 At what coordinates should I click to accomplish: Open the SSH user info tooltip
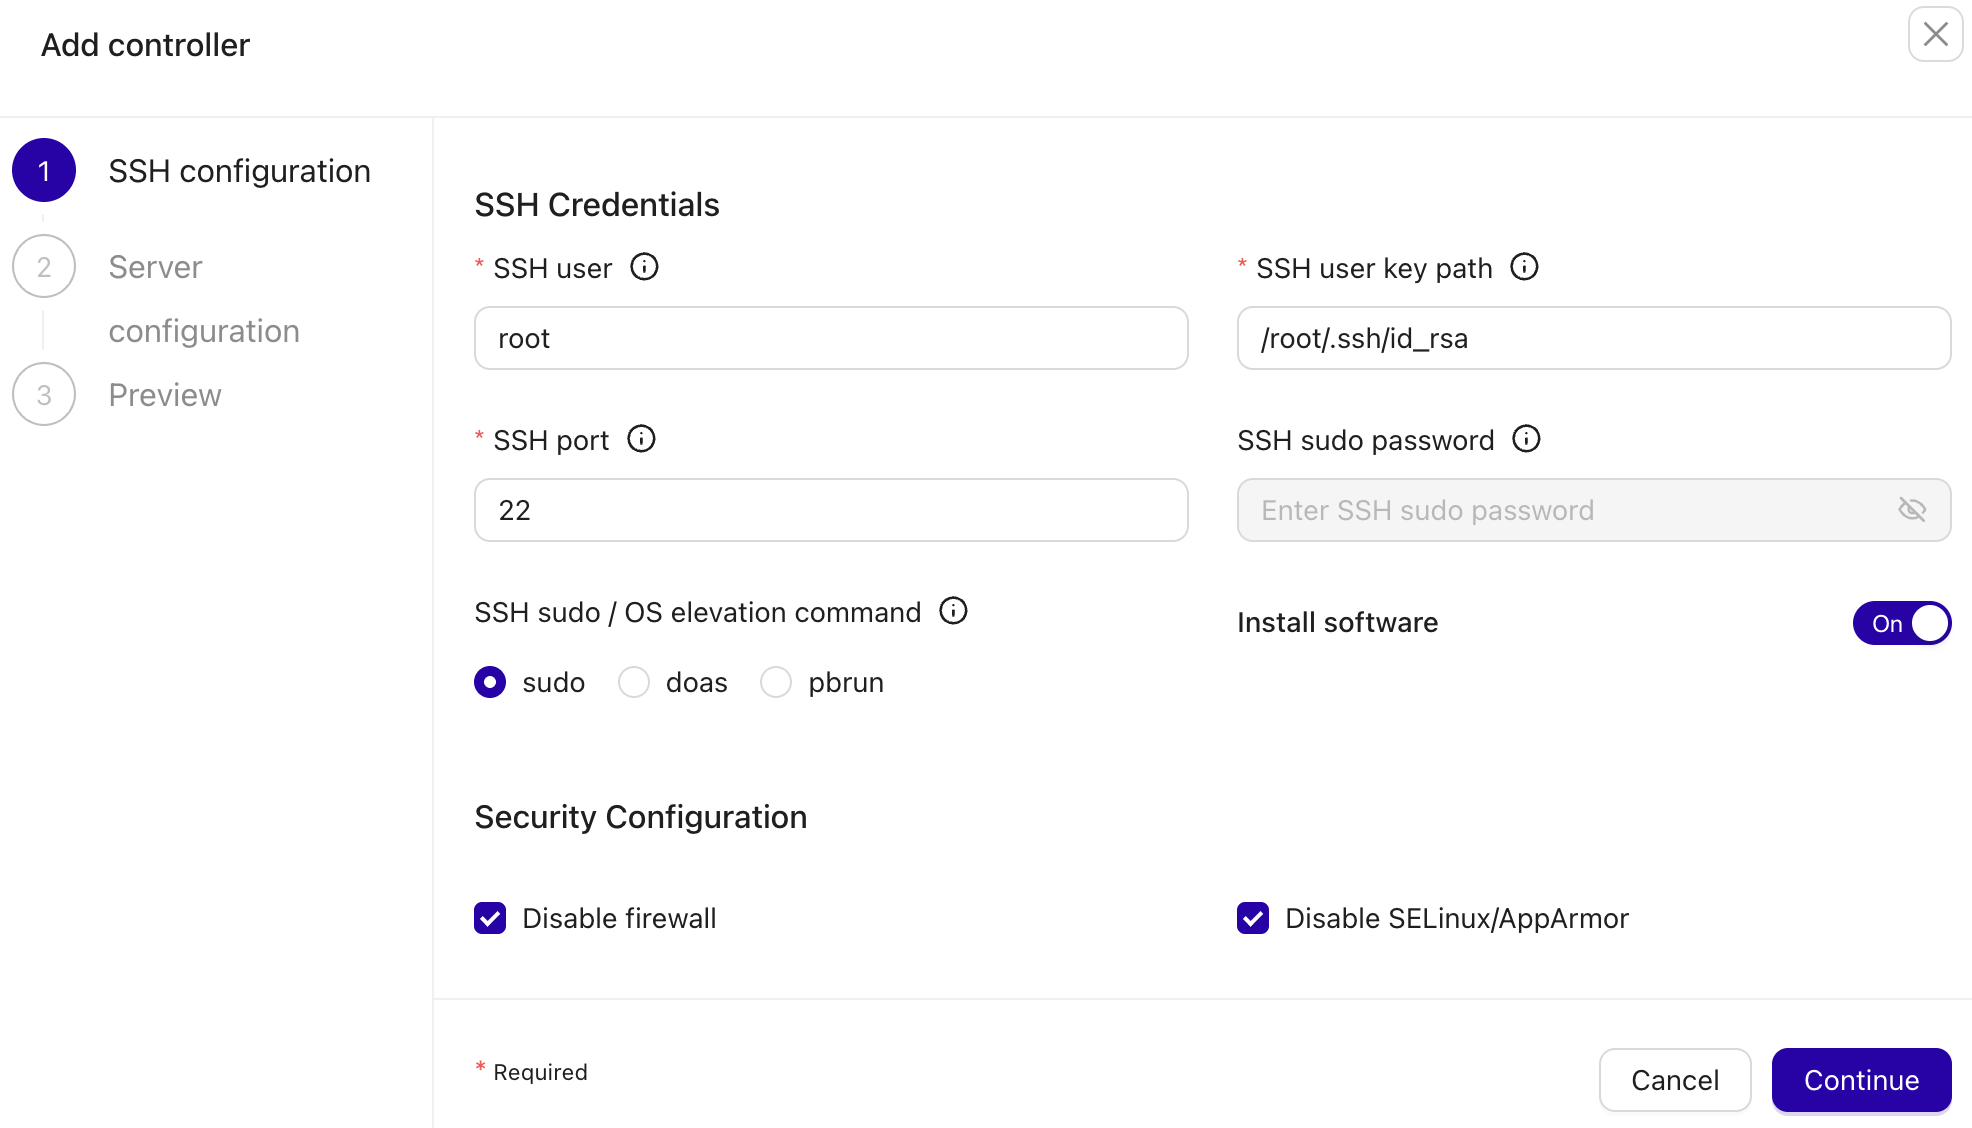pos(645,266)
